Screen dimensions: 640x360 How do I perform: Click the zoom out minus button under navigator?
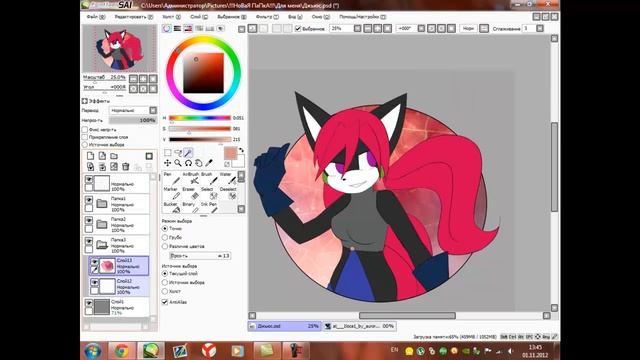[133, 78]
